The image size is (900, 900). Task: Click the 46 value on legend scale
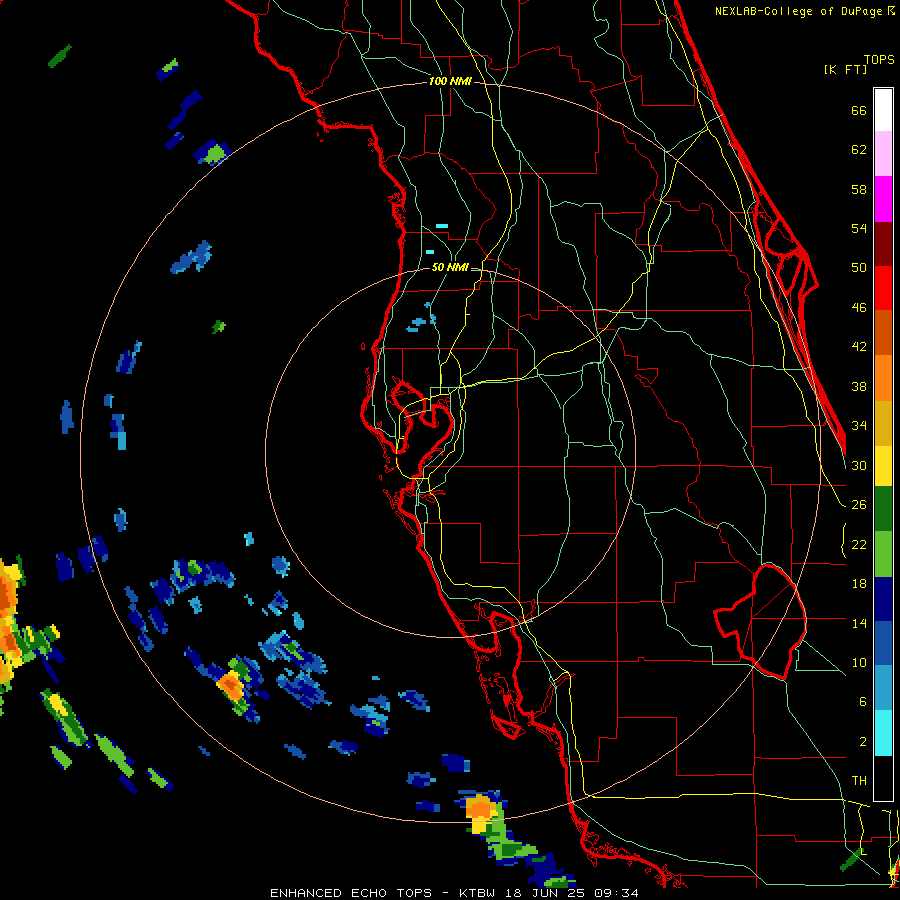pos(859,307)
